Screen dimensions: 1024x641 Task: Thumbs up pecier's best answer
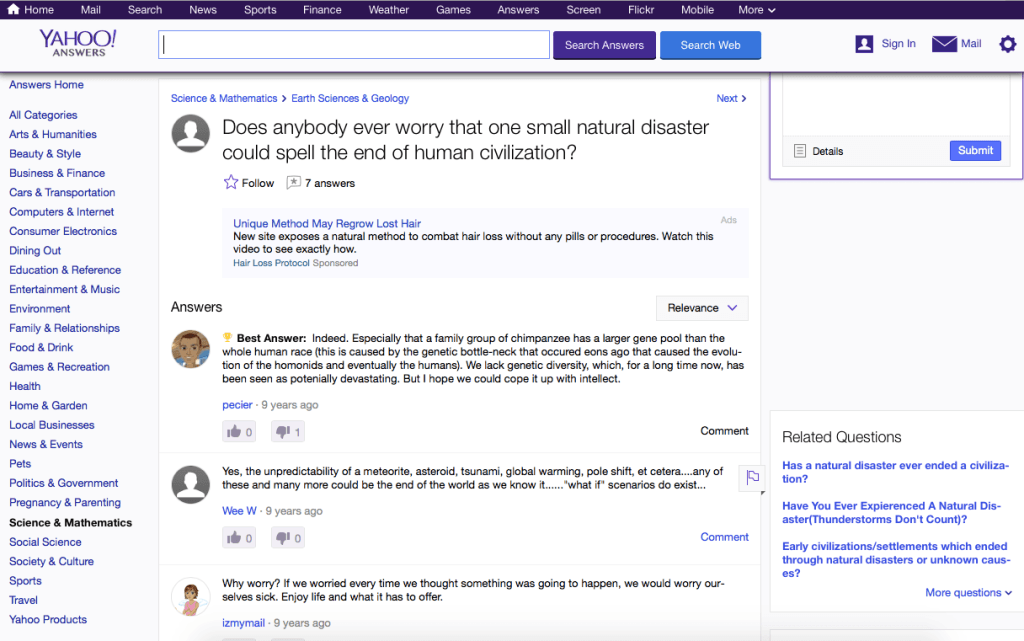click(239, 431)
